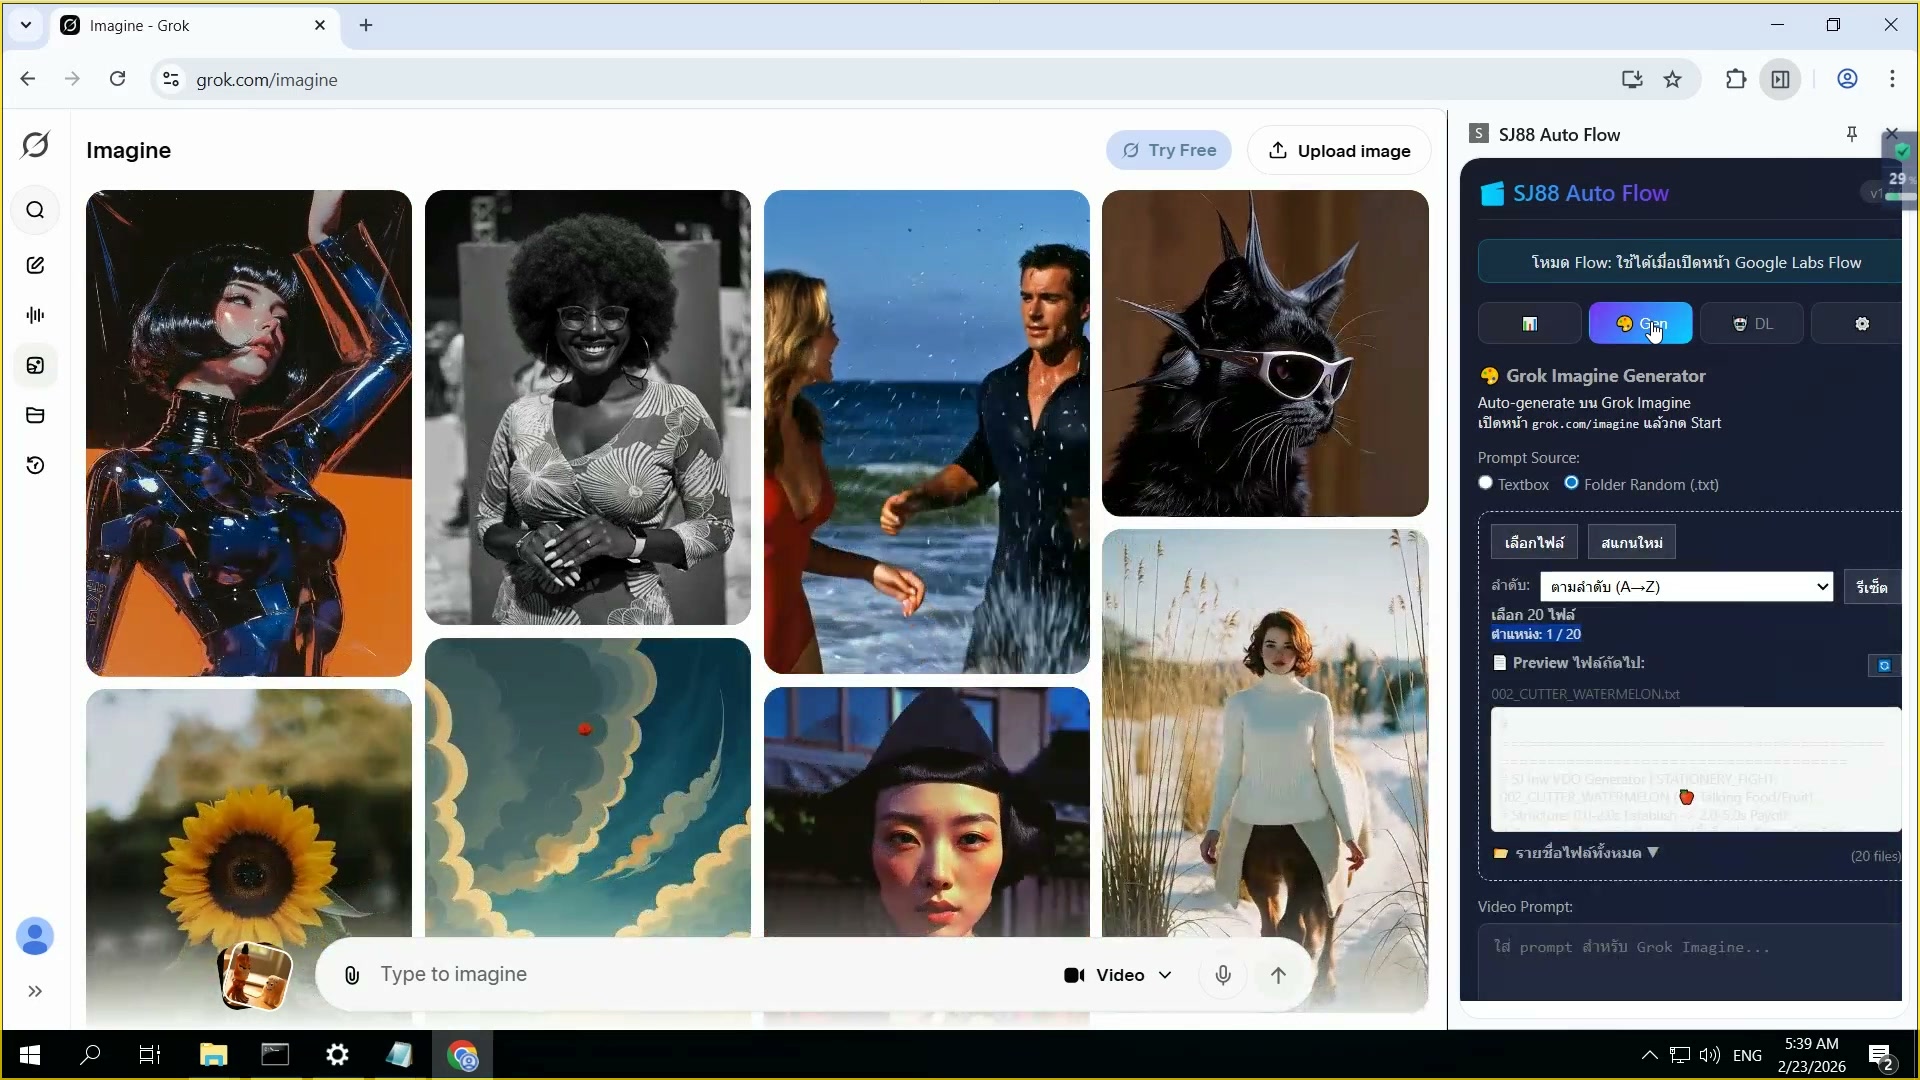Open the History clock icon in the sidebar

coord(35,465)
